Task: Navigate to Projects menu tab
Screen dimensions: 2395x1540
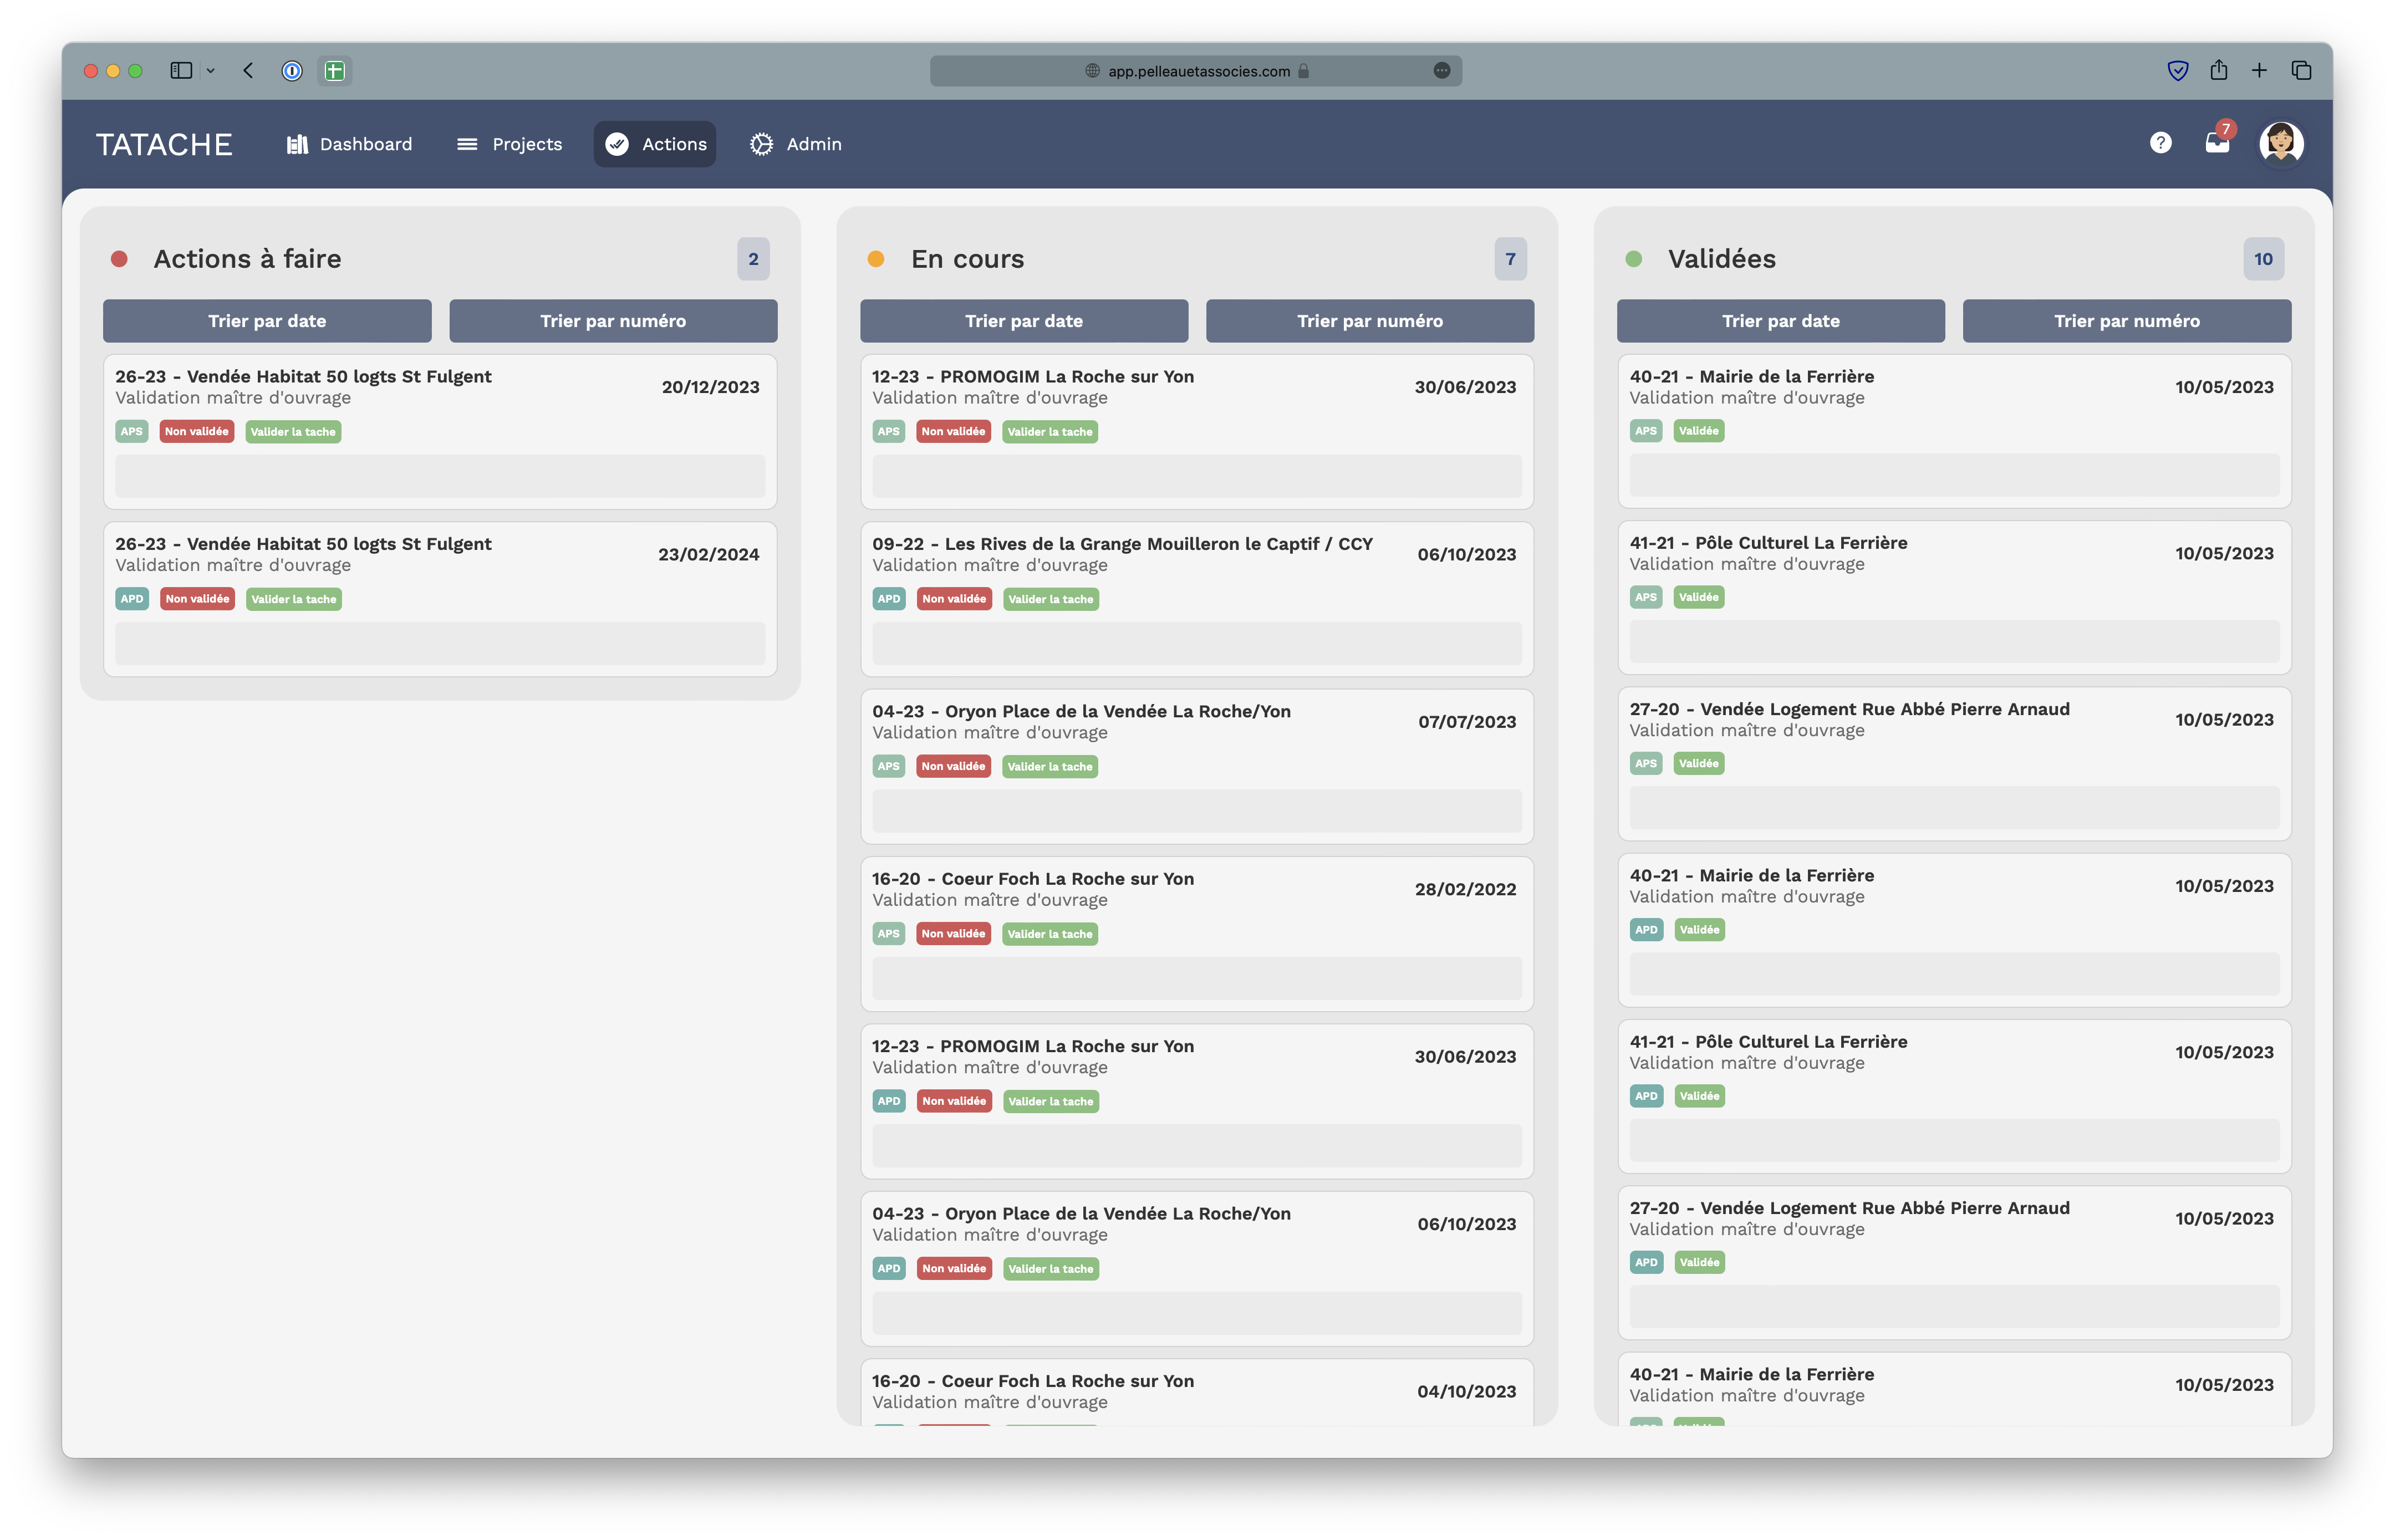Action: [526, 143]
